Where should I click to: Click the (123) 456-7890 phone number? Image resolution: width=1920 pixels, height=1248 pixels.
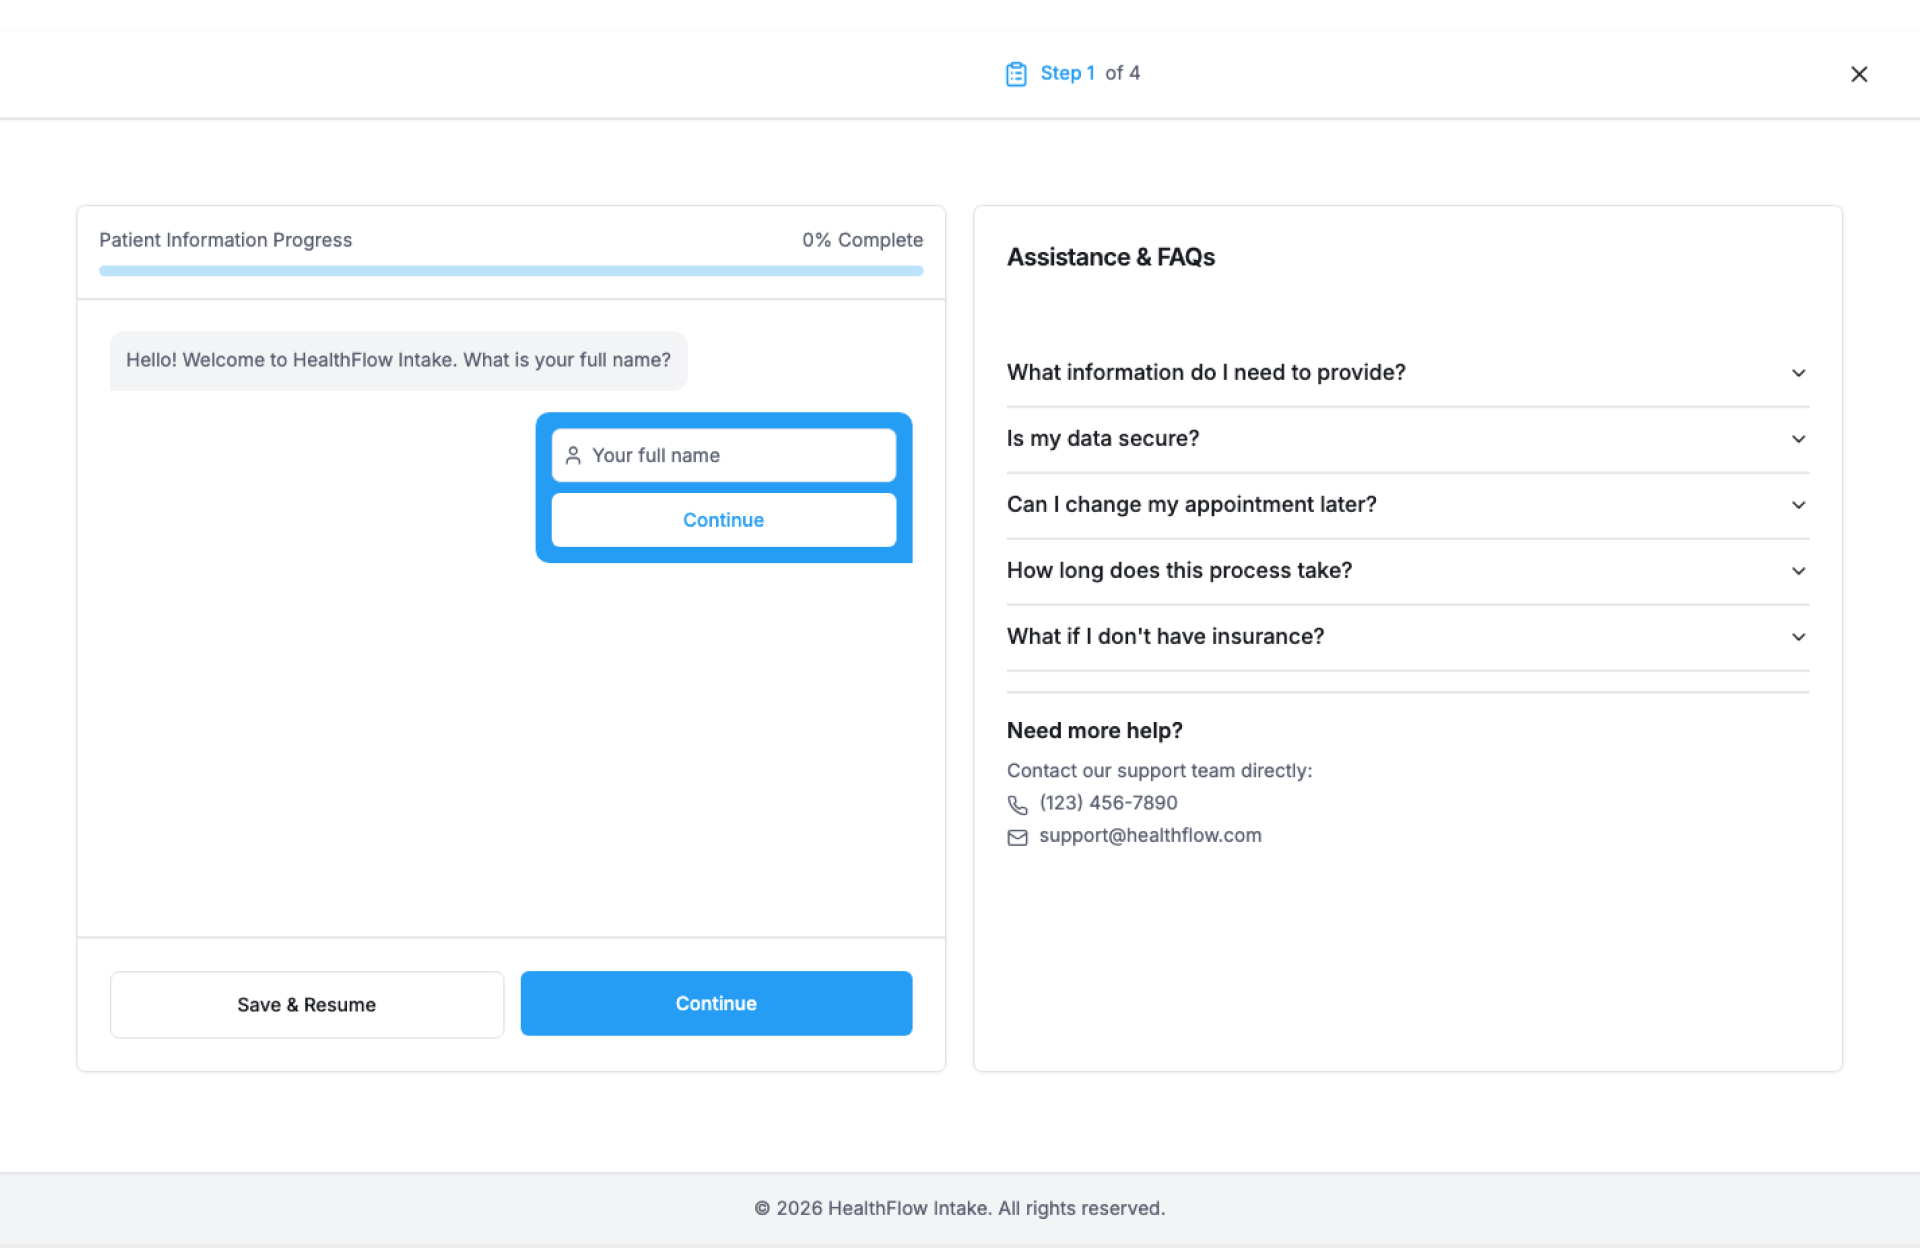tap(1108, 803)
